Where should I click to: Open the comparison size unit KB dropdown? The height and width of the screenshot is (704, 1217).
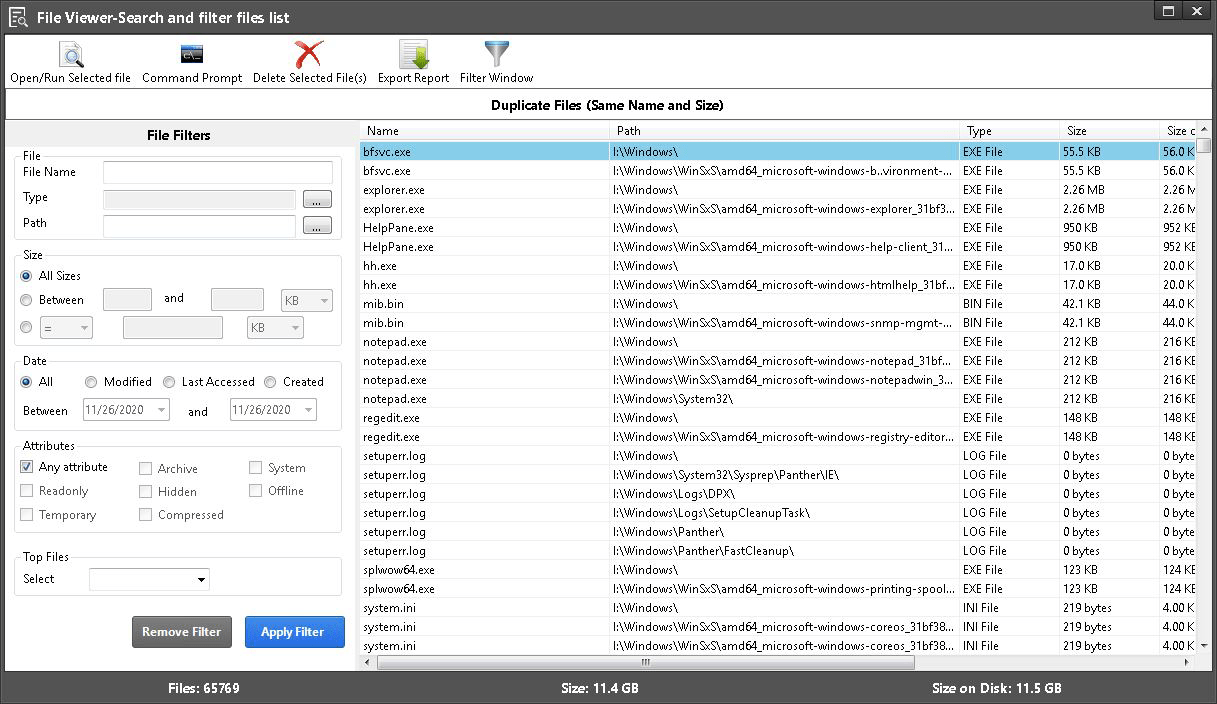(x=275, y=327)
